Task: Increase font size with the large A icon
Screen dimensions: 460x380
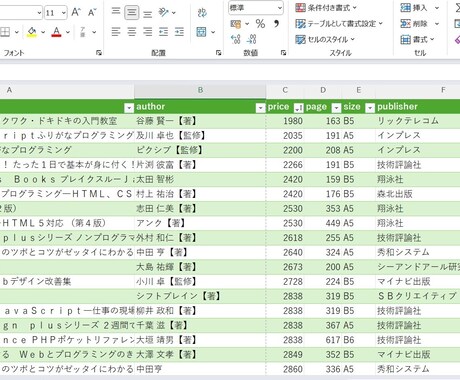Action: click(76, 13)
